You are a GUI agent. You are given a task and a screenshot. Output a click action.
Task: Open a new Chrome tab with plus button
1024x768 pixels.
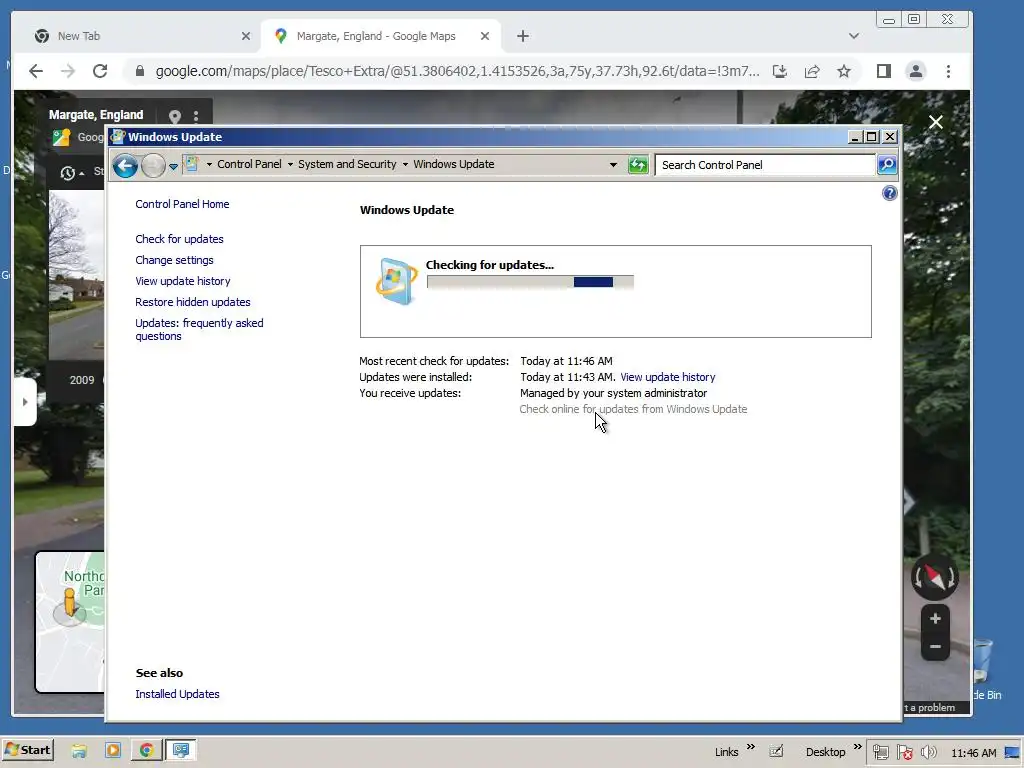pos(522,36)
